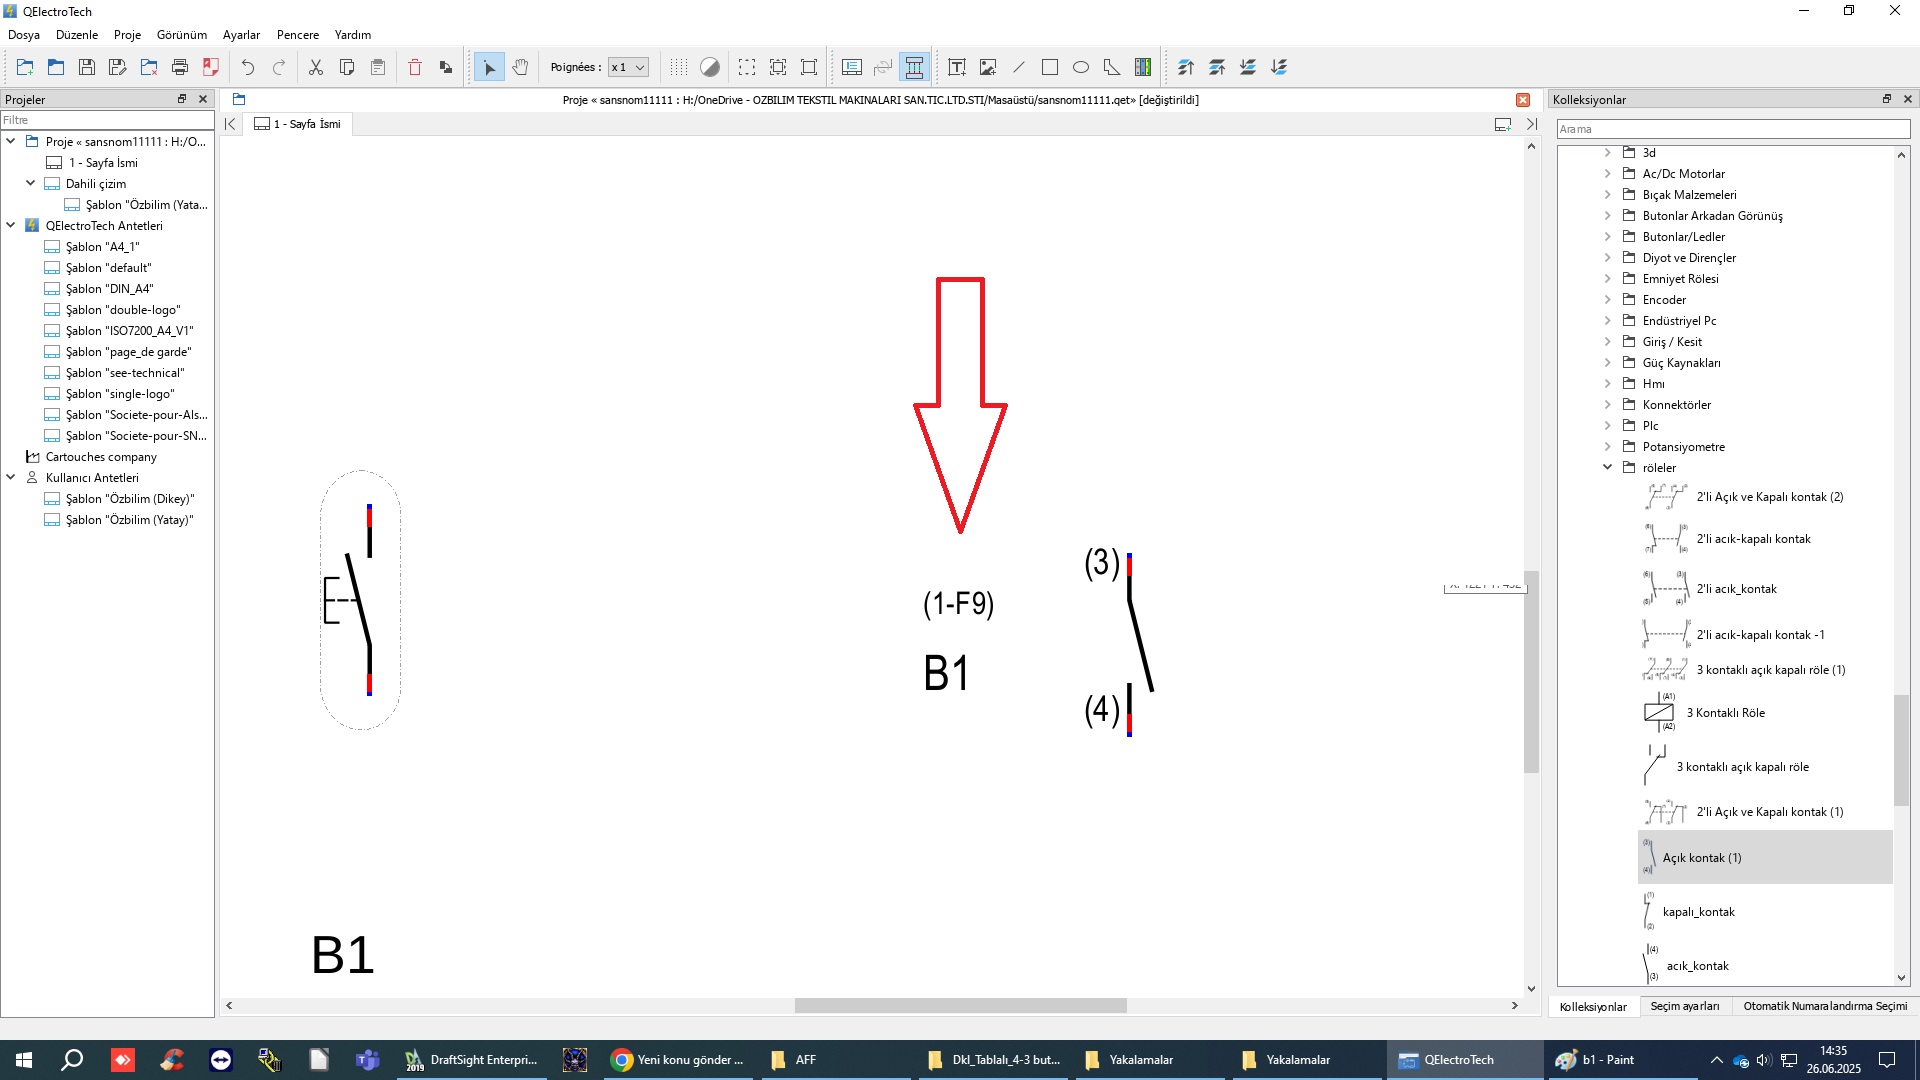Viewport: 1920px width, 1080px height.
Task: Open the Görünüm menu
Action: (x=181, y=34)
